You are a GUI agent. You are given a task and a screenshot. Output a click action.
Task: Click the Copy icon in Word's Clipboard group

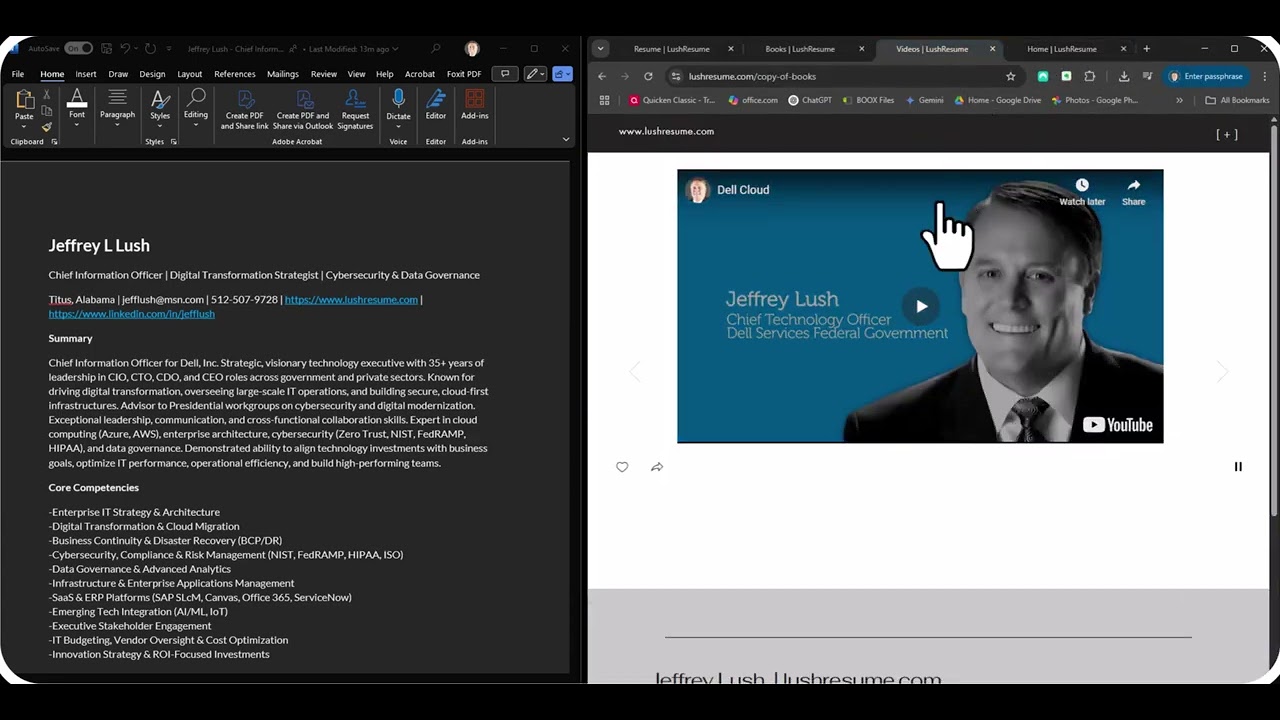pos(46,111)
